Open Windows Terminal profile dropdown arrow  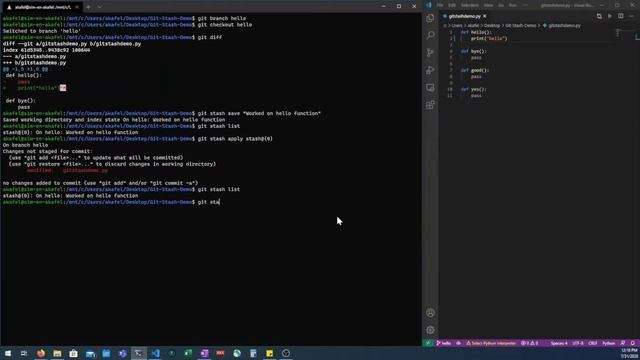coord(100,7)
